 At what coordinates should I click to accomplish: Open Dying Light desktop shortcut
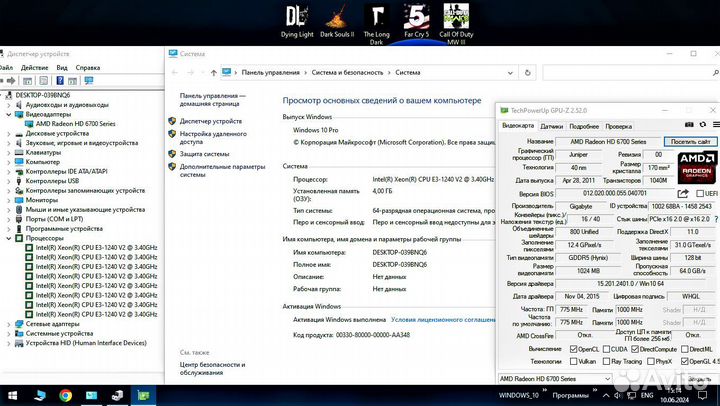[297, 21]
